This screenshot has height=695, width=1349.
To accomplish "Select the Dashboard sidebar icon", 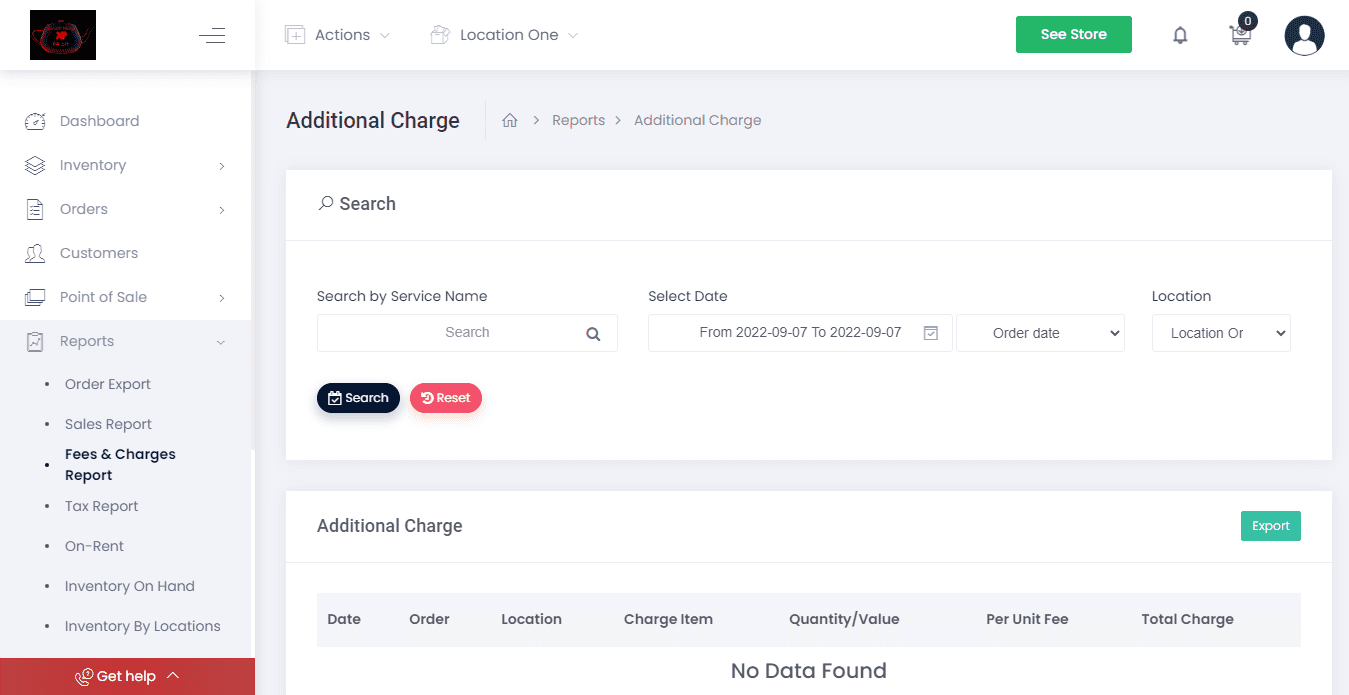I will tap(35, 120).
